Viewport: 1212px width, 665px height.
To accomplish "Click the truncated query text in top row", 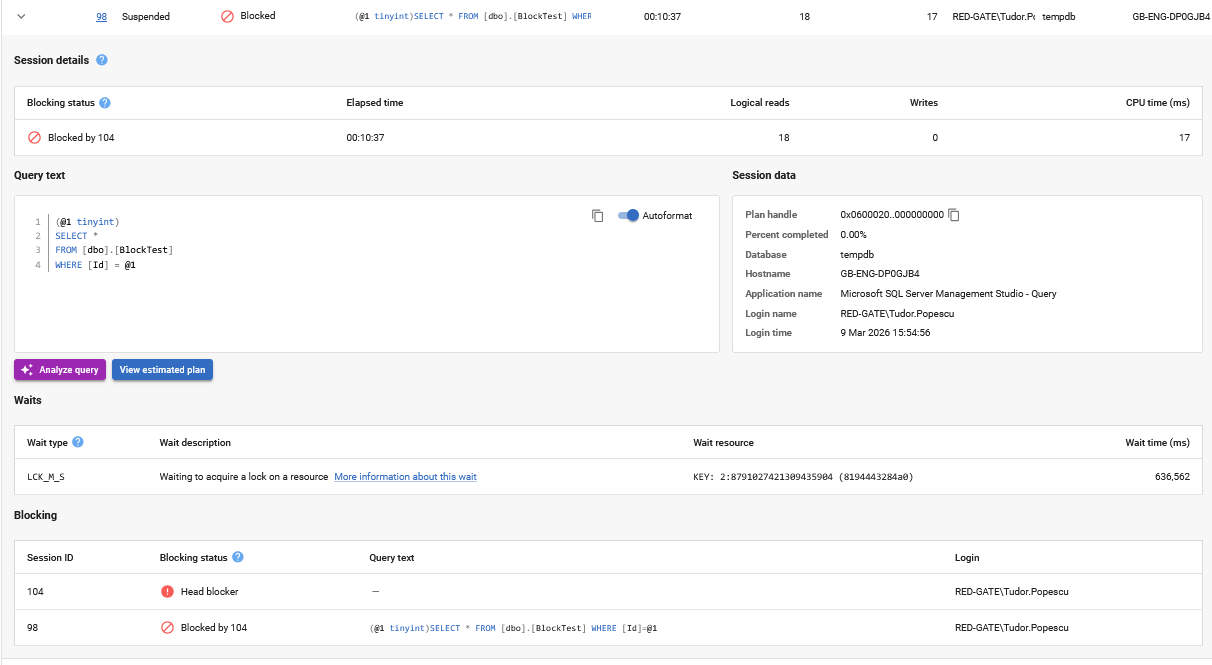I will (x=473, y=17).
